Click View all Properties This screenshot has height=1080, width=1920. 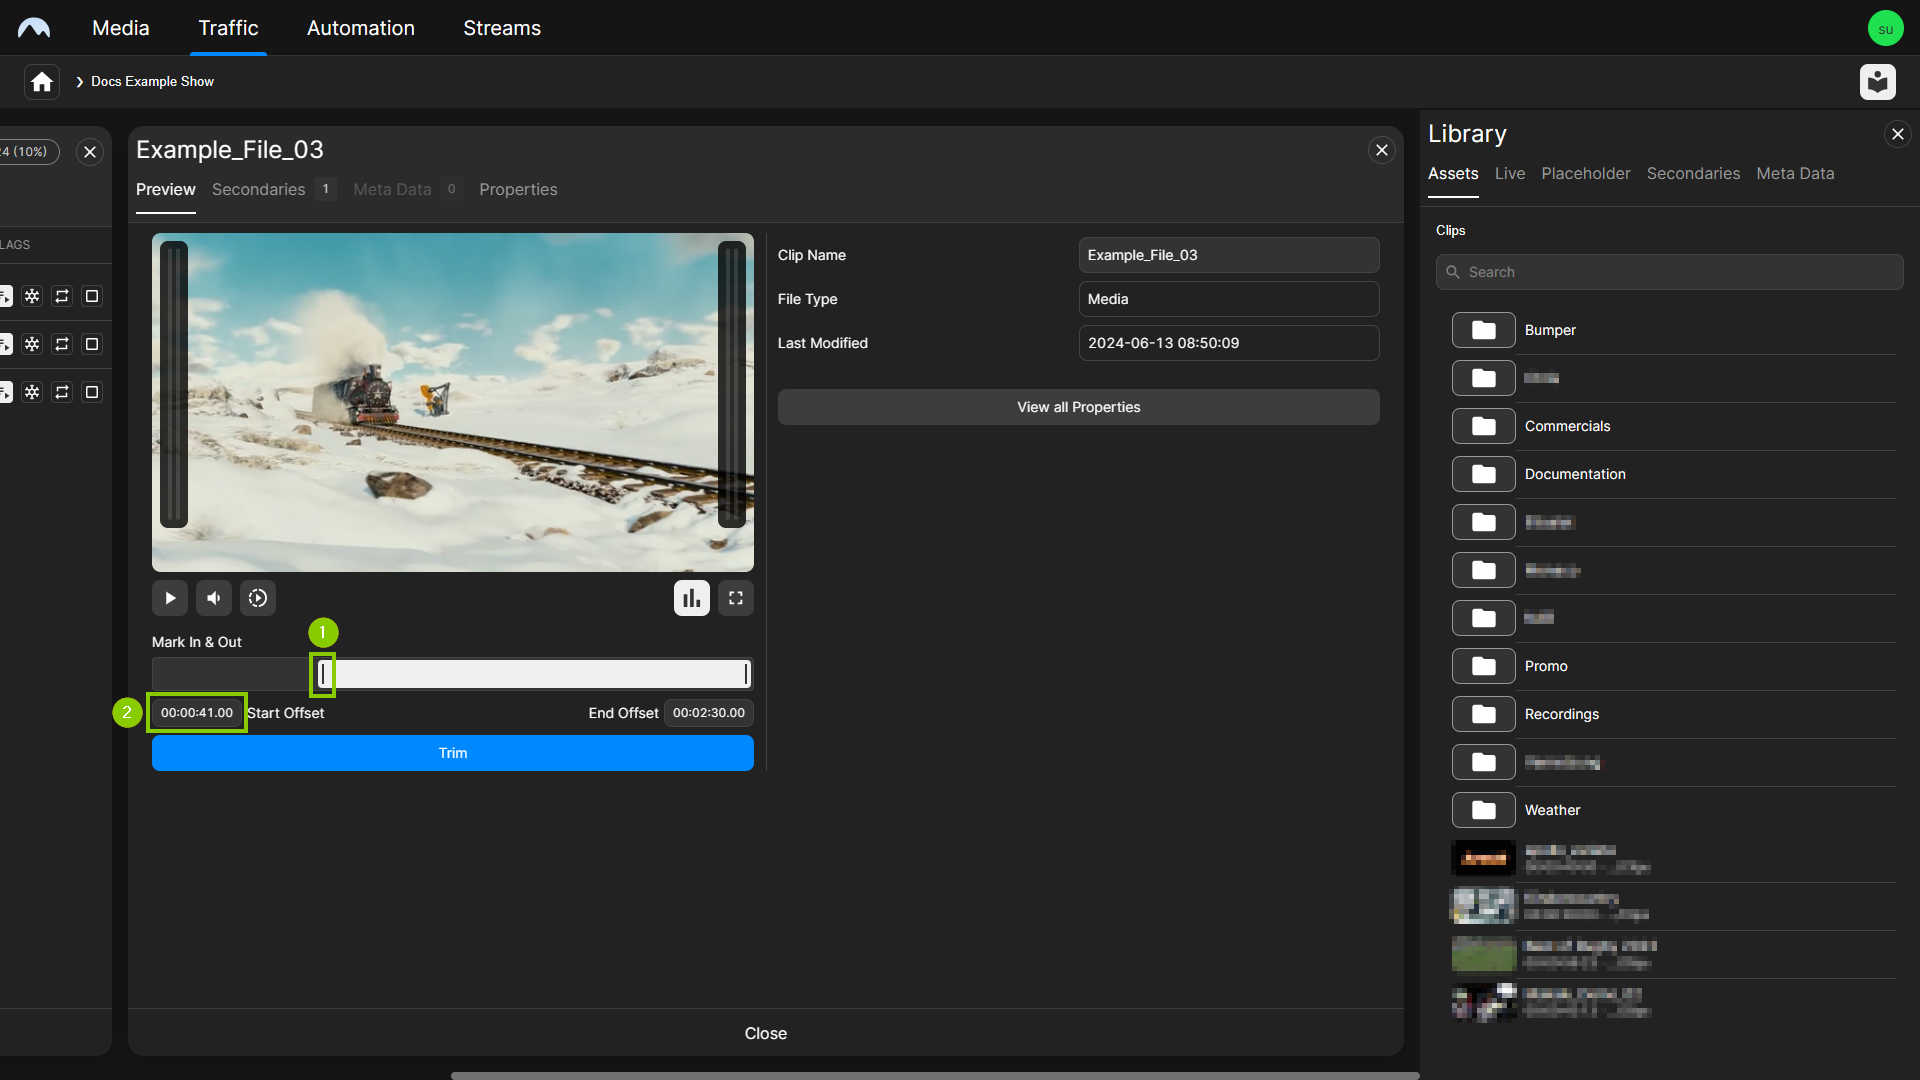1078,407
